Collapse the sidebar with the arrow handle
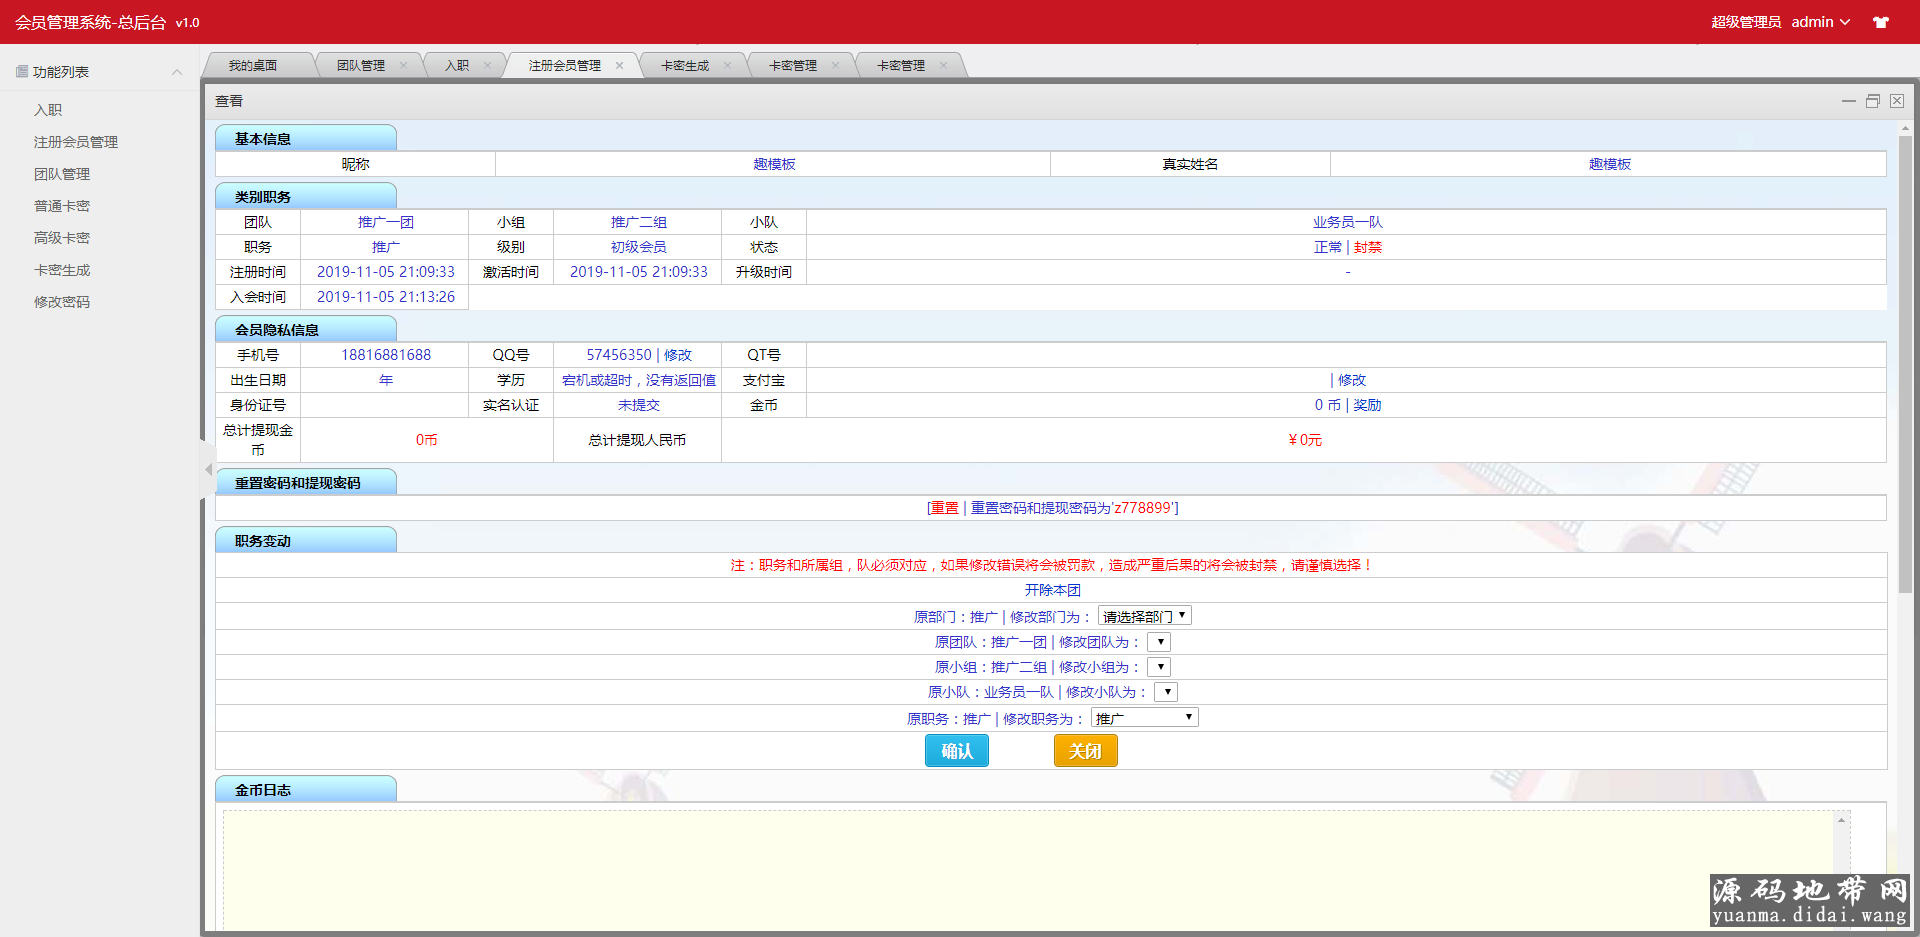The height and width of the screenshot is (937, 1920). pos(208,470)
